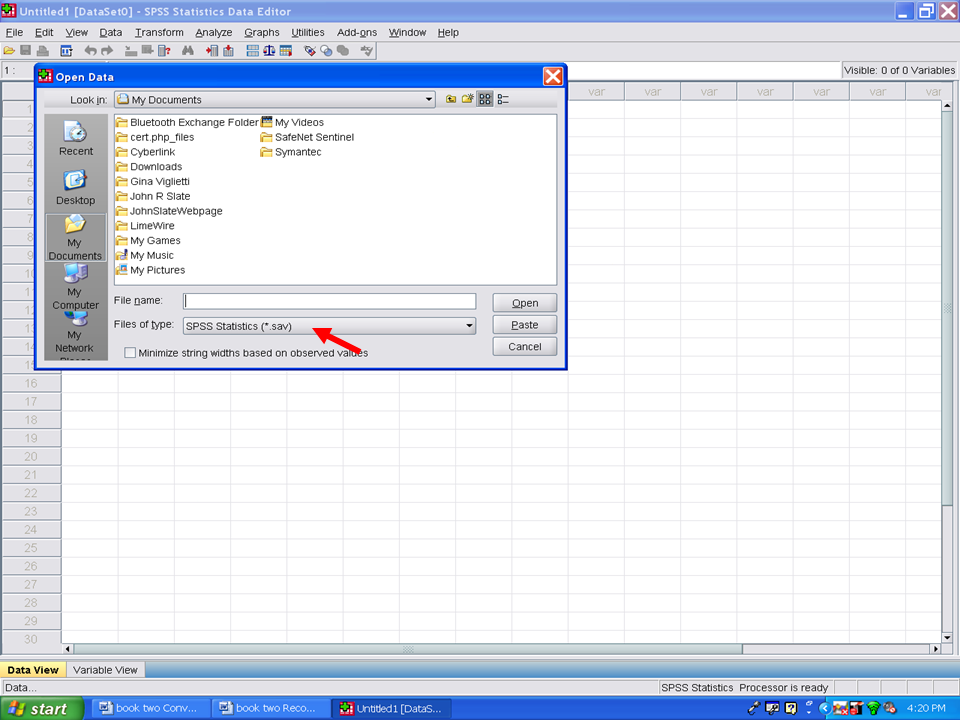
Task: Switch to the Details view icon
Action: pyautogui.click(x=503, y=99)
